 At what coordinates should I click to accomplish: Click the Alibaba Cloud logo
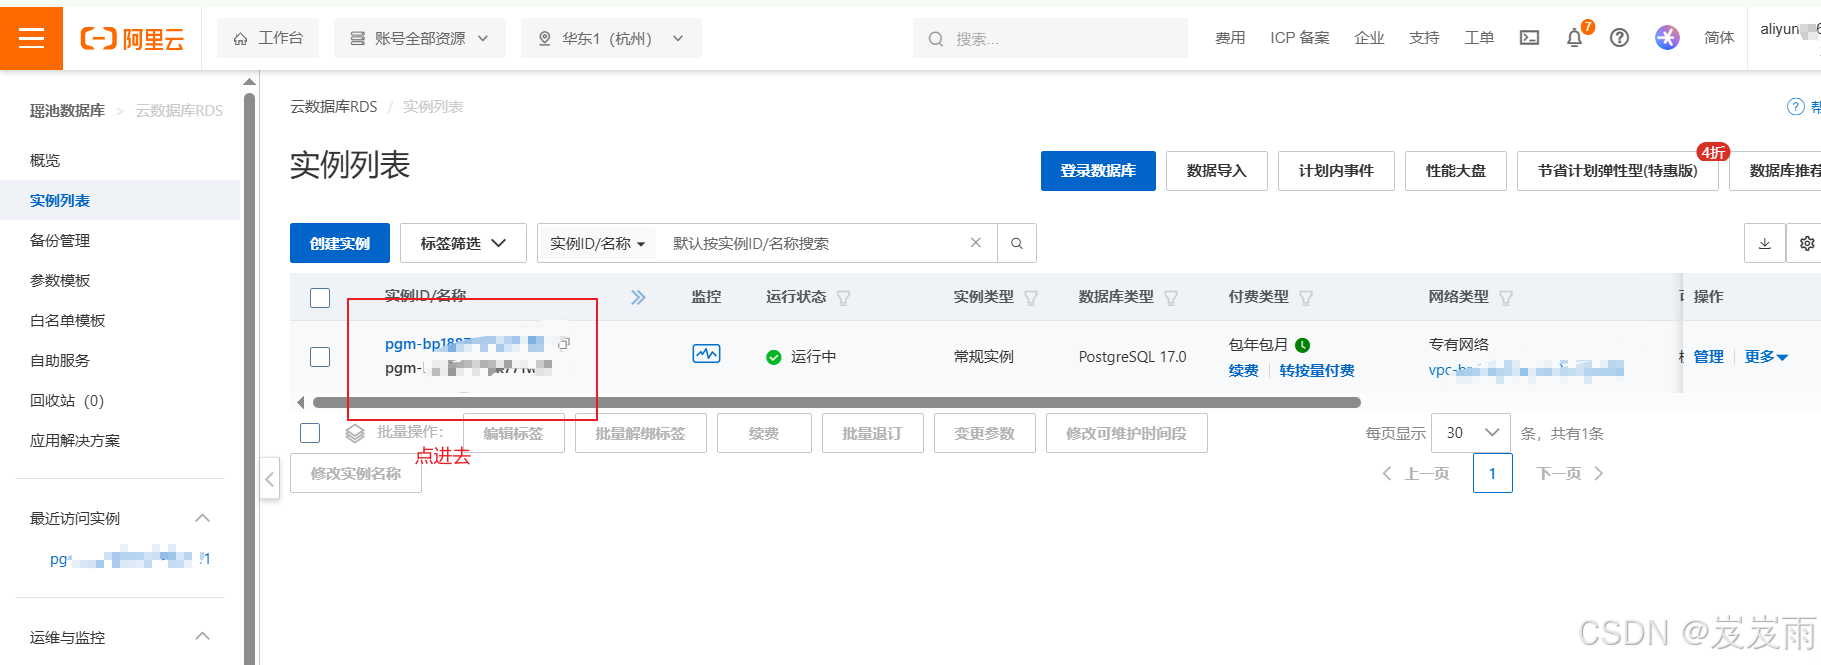tap(132, 39)
